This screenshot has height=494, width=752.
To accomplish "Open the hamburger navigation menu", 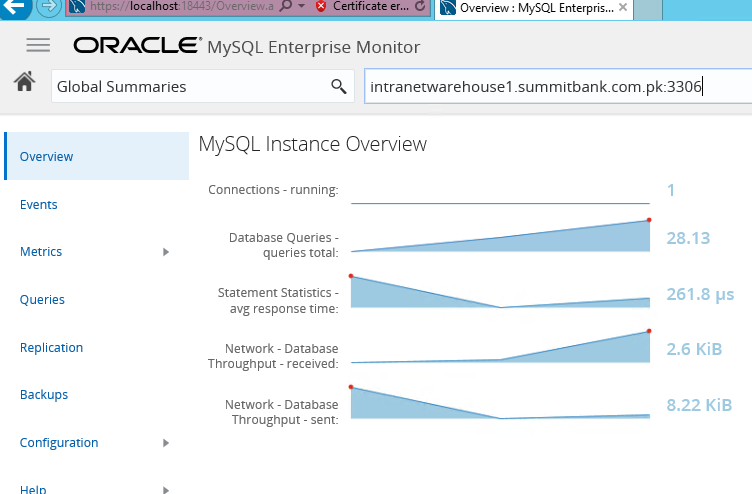I will coord(38,45).
